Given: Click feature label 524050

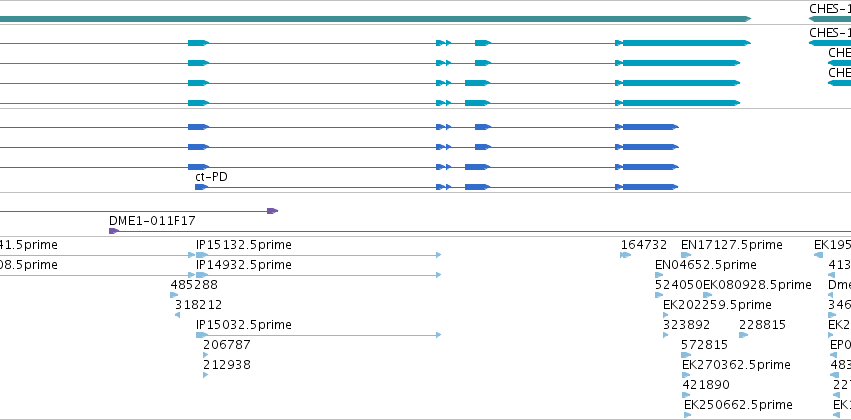Looking at the screenshot, I should click(679, 285).
